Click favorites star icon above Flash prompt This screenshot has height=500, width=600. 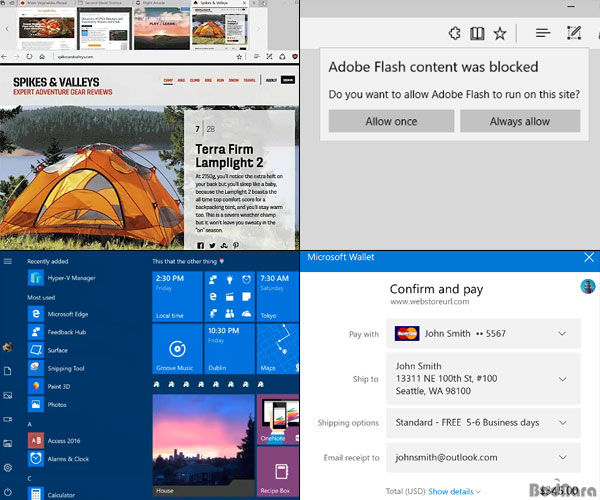pos(500,34)
